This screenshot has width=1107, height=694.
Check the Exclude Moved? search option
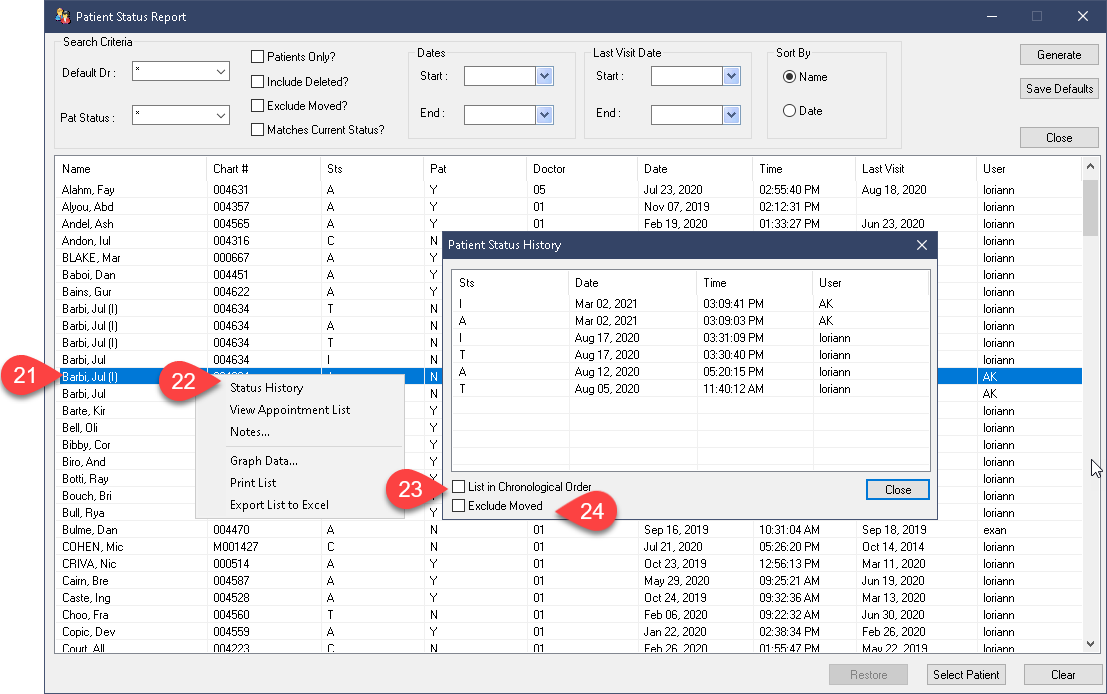(258, 105)
